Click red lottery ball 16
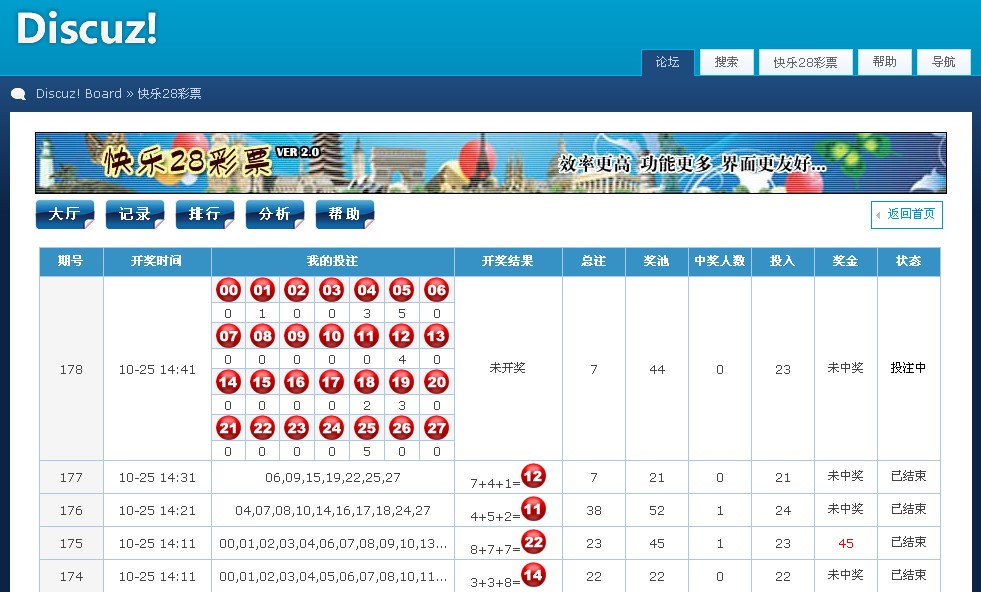The image size is (981, 592). click(297, 382)
